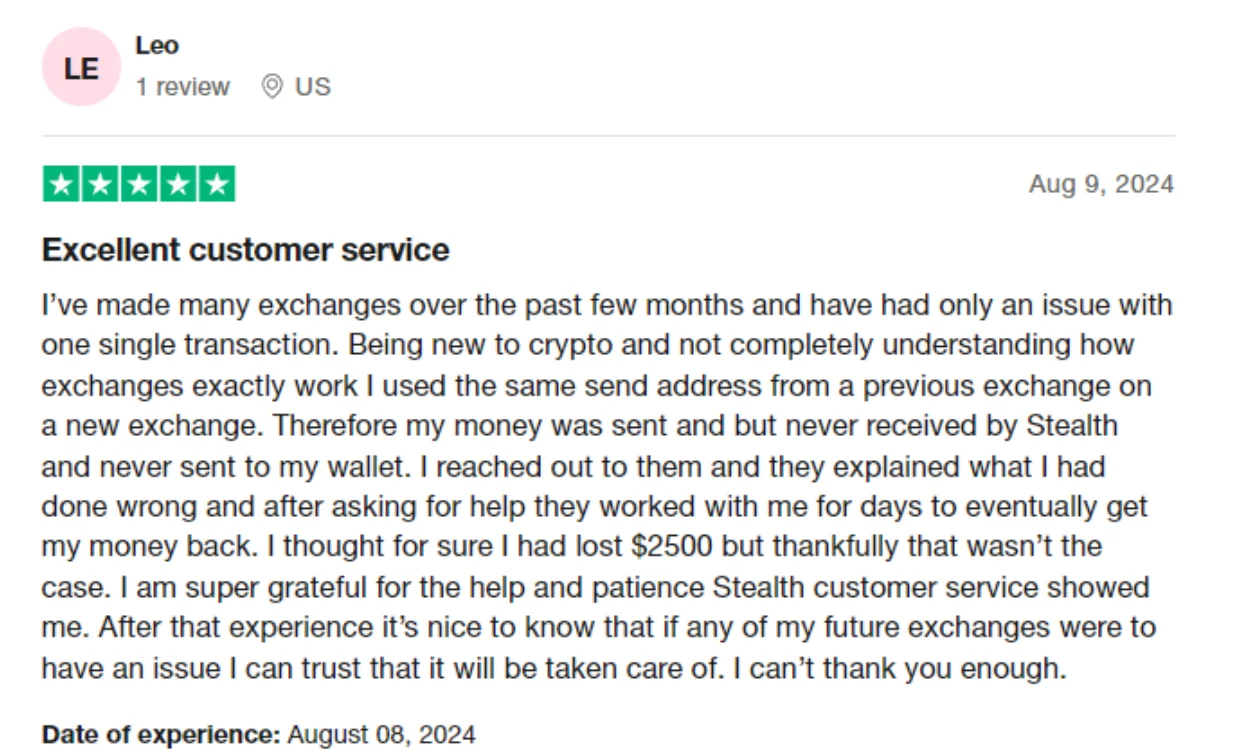The image size is (1258, 750).
Task: Click the horizontal divider below reviewer info
Action: click(x=608, y=136)
